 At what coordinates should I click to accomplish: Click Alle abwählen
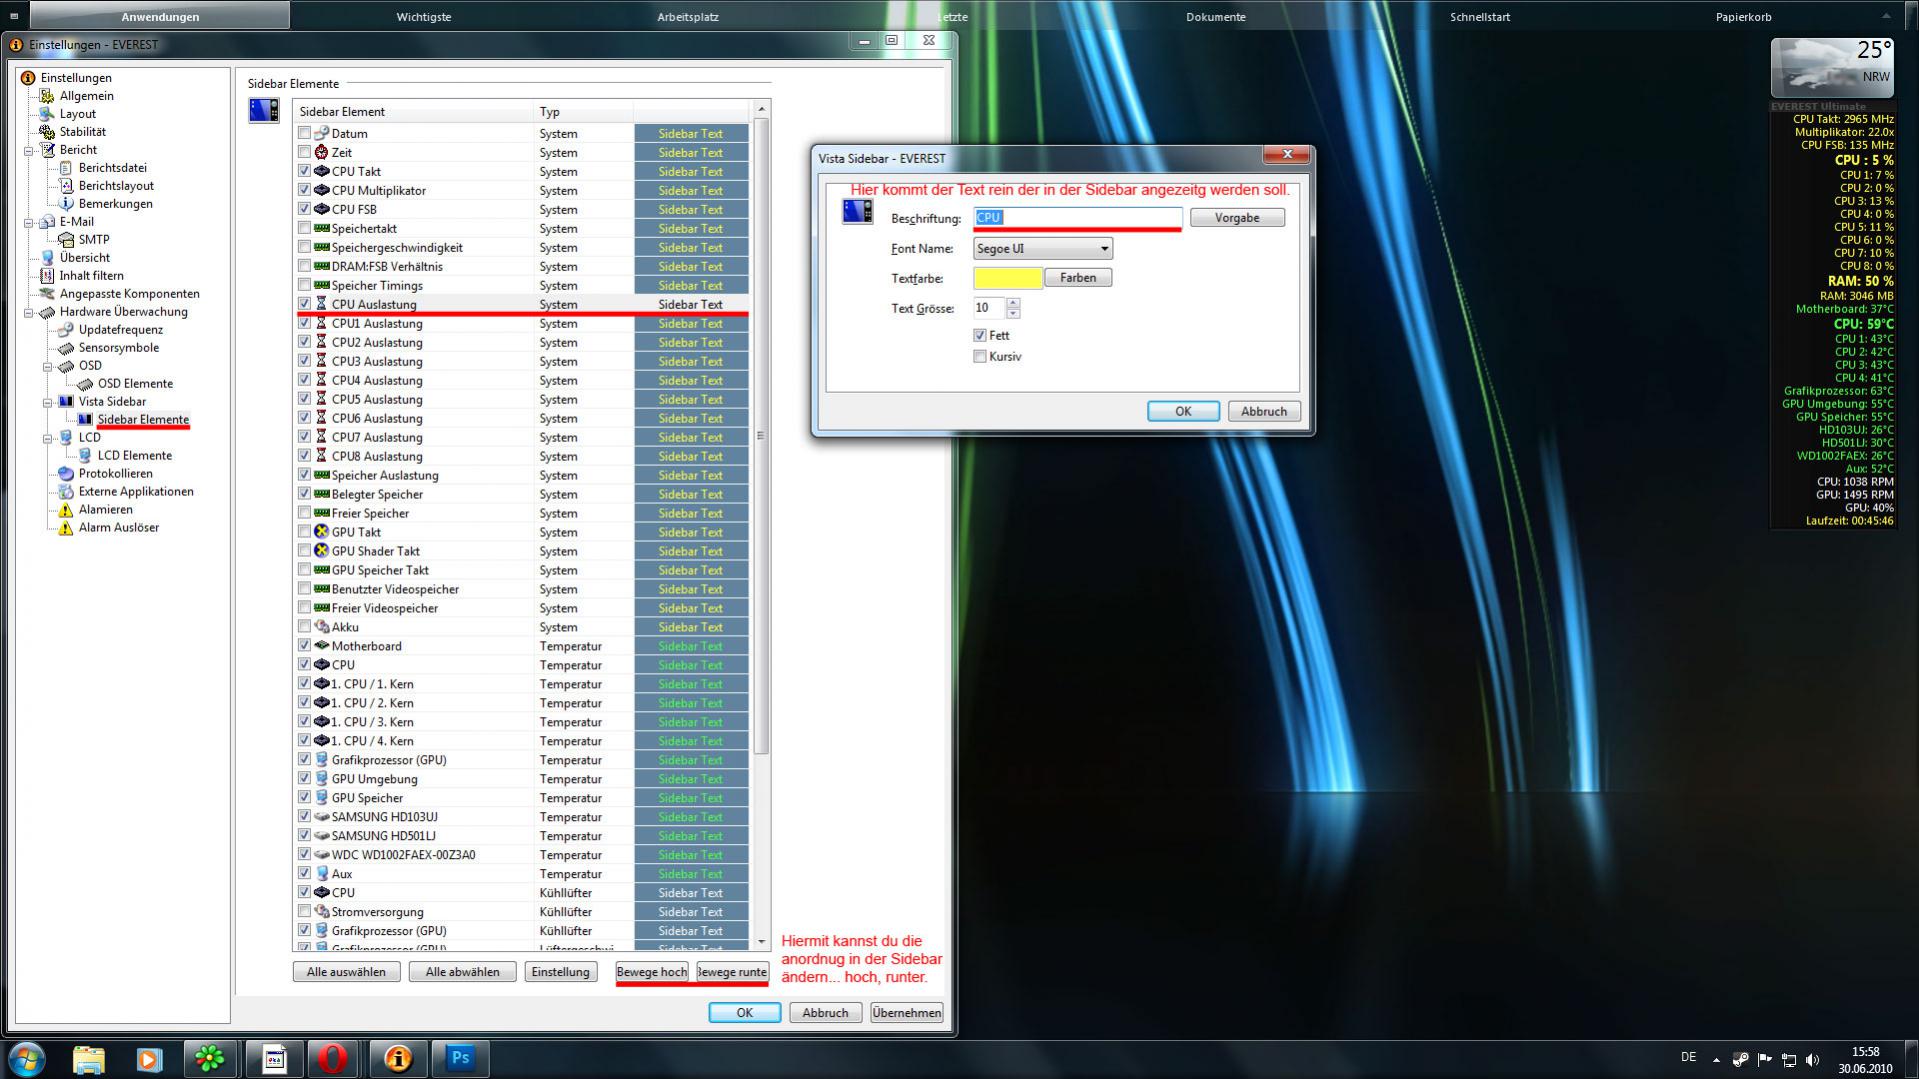[x=462, y=972]
